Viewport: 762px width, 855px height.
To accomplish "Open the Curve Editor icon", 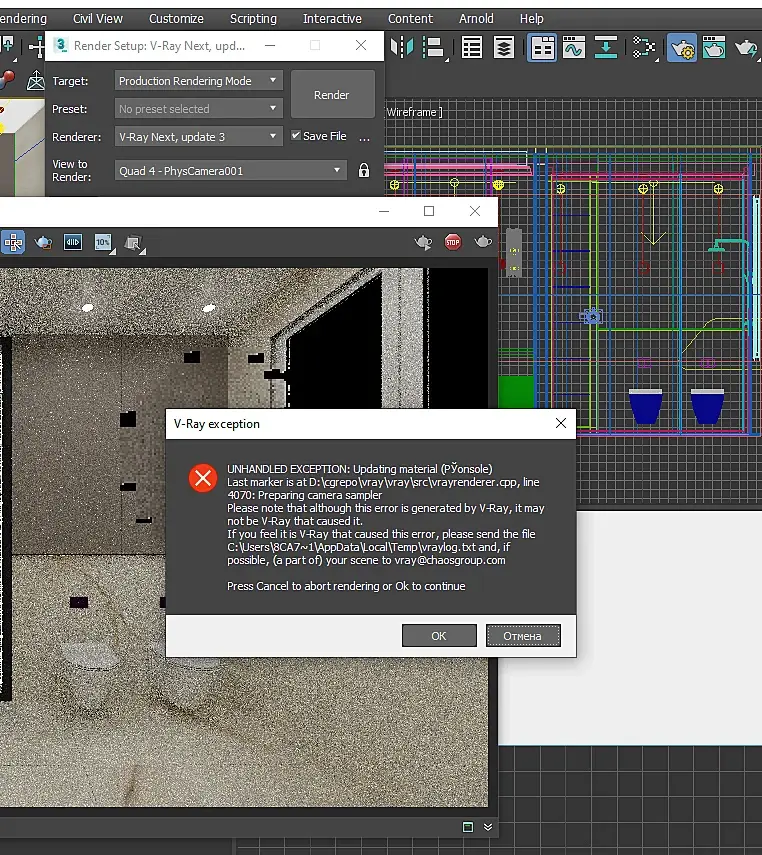I will 574,47.
